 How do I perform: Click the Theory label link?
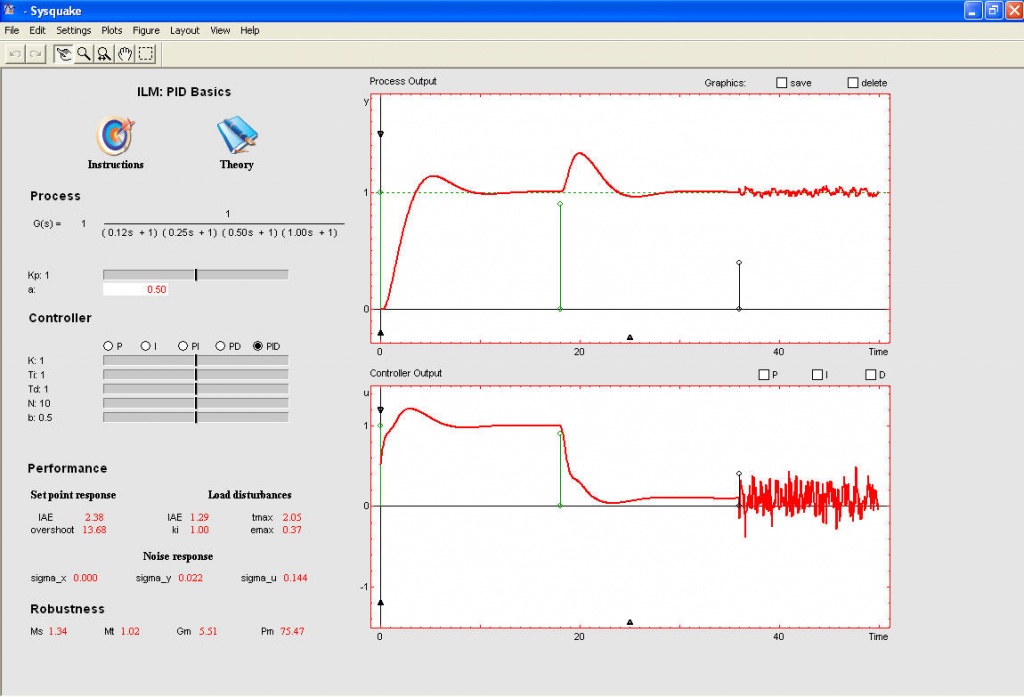click(236, 165)
